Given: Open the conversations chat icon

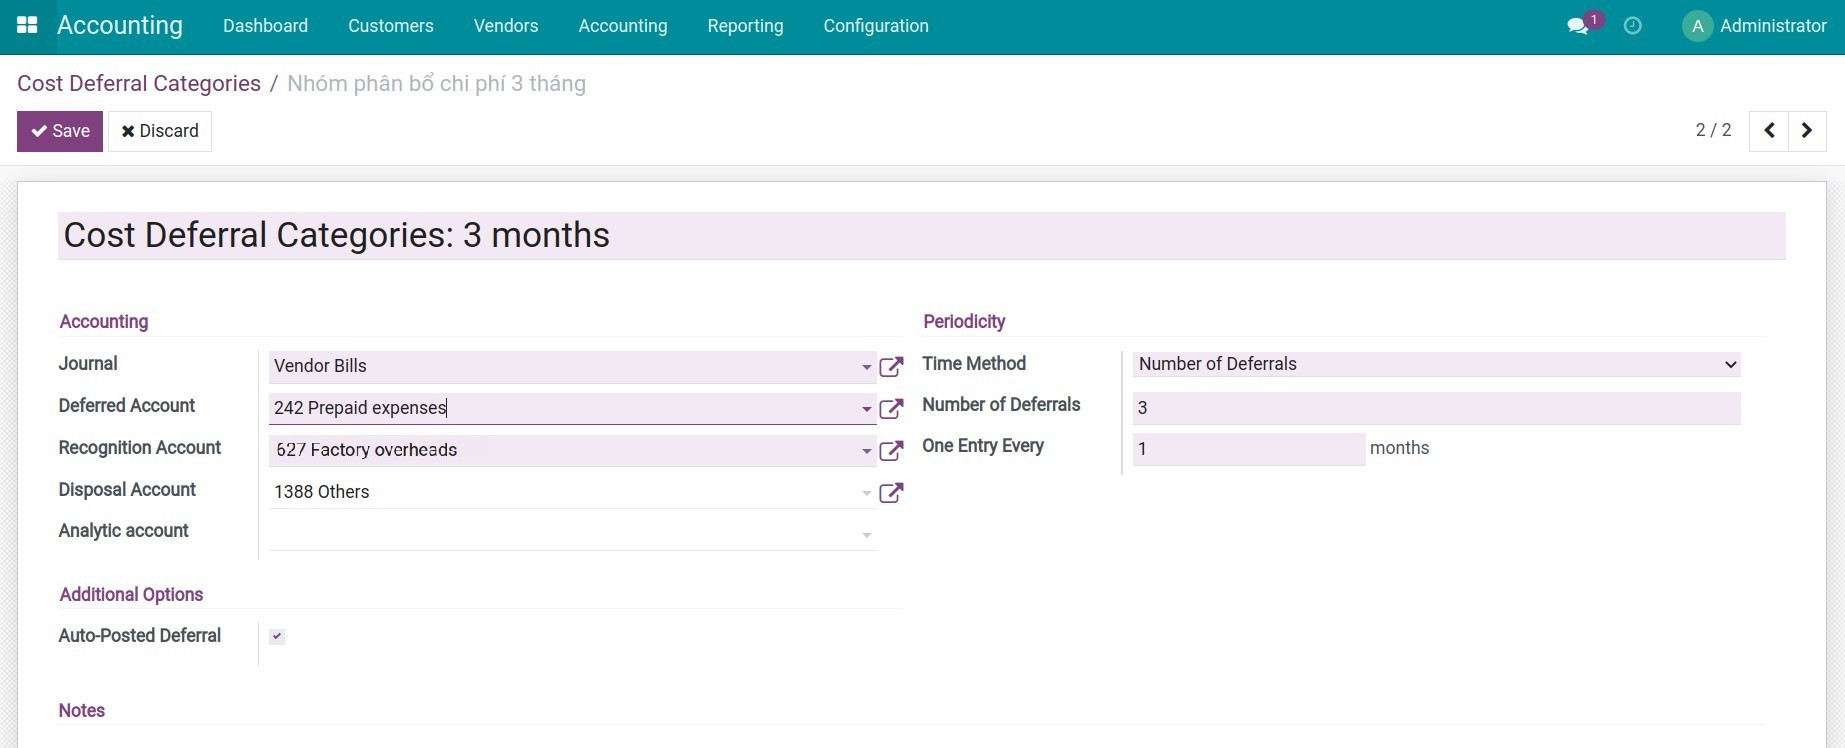Looking at the screenshot, I should pos(1578,26).
